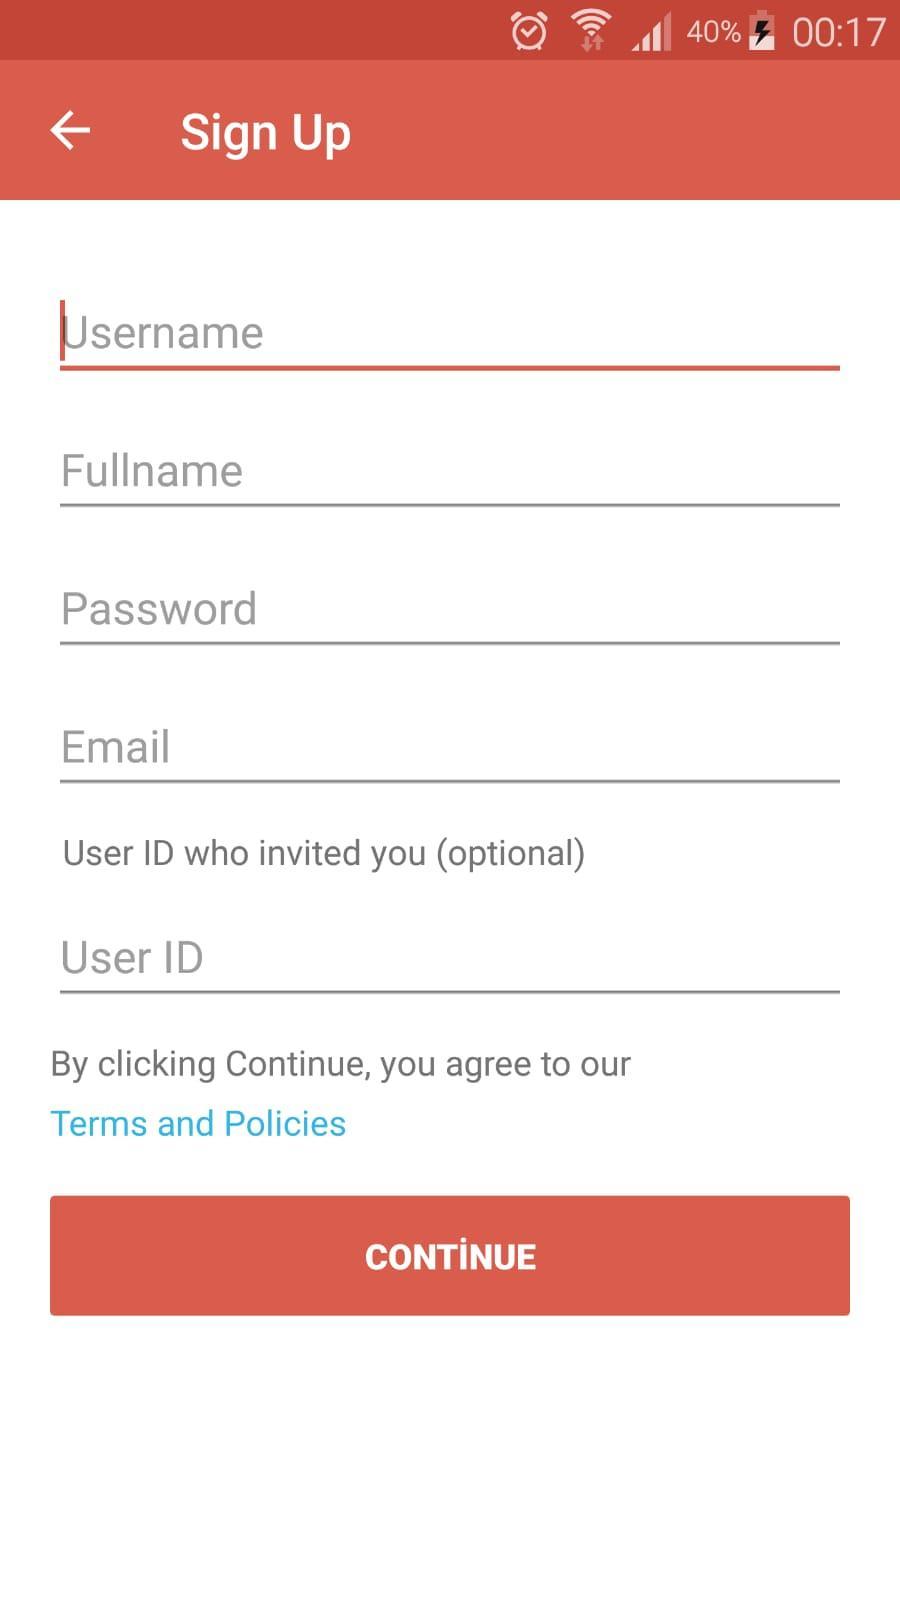Screen dimensions: 900x1600
Task: Tap the cellular signal strength icon
Action: tap(651, 31)
